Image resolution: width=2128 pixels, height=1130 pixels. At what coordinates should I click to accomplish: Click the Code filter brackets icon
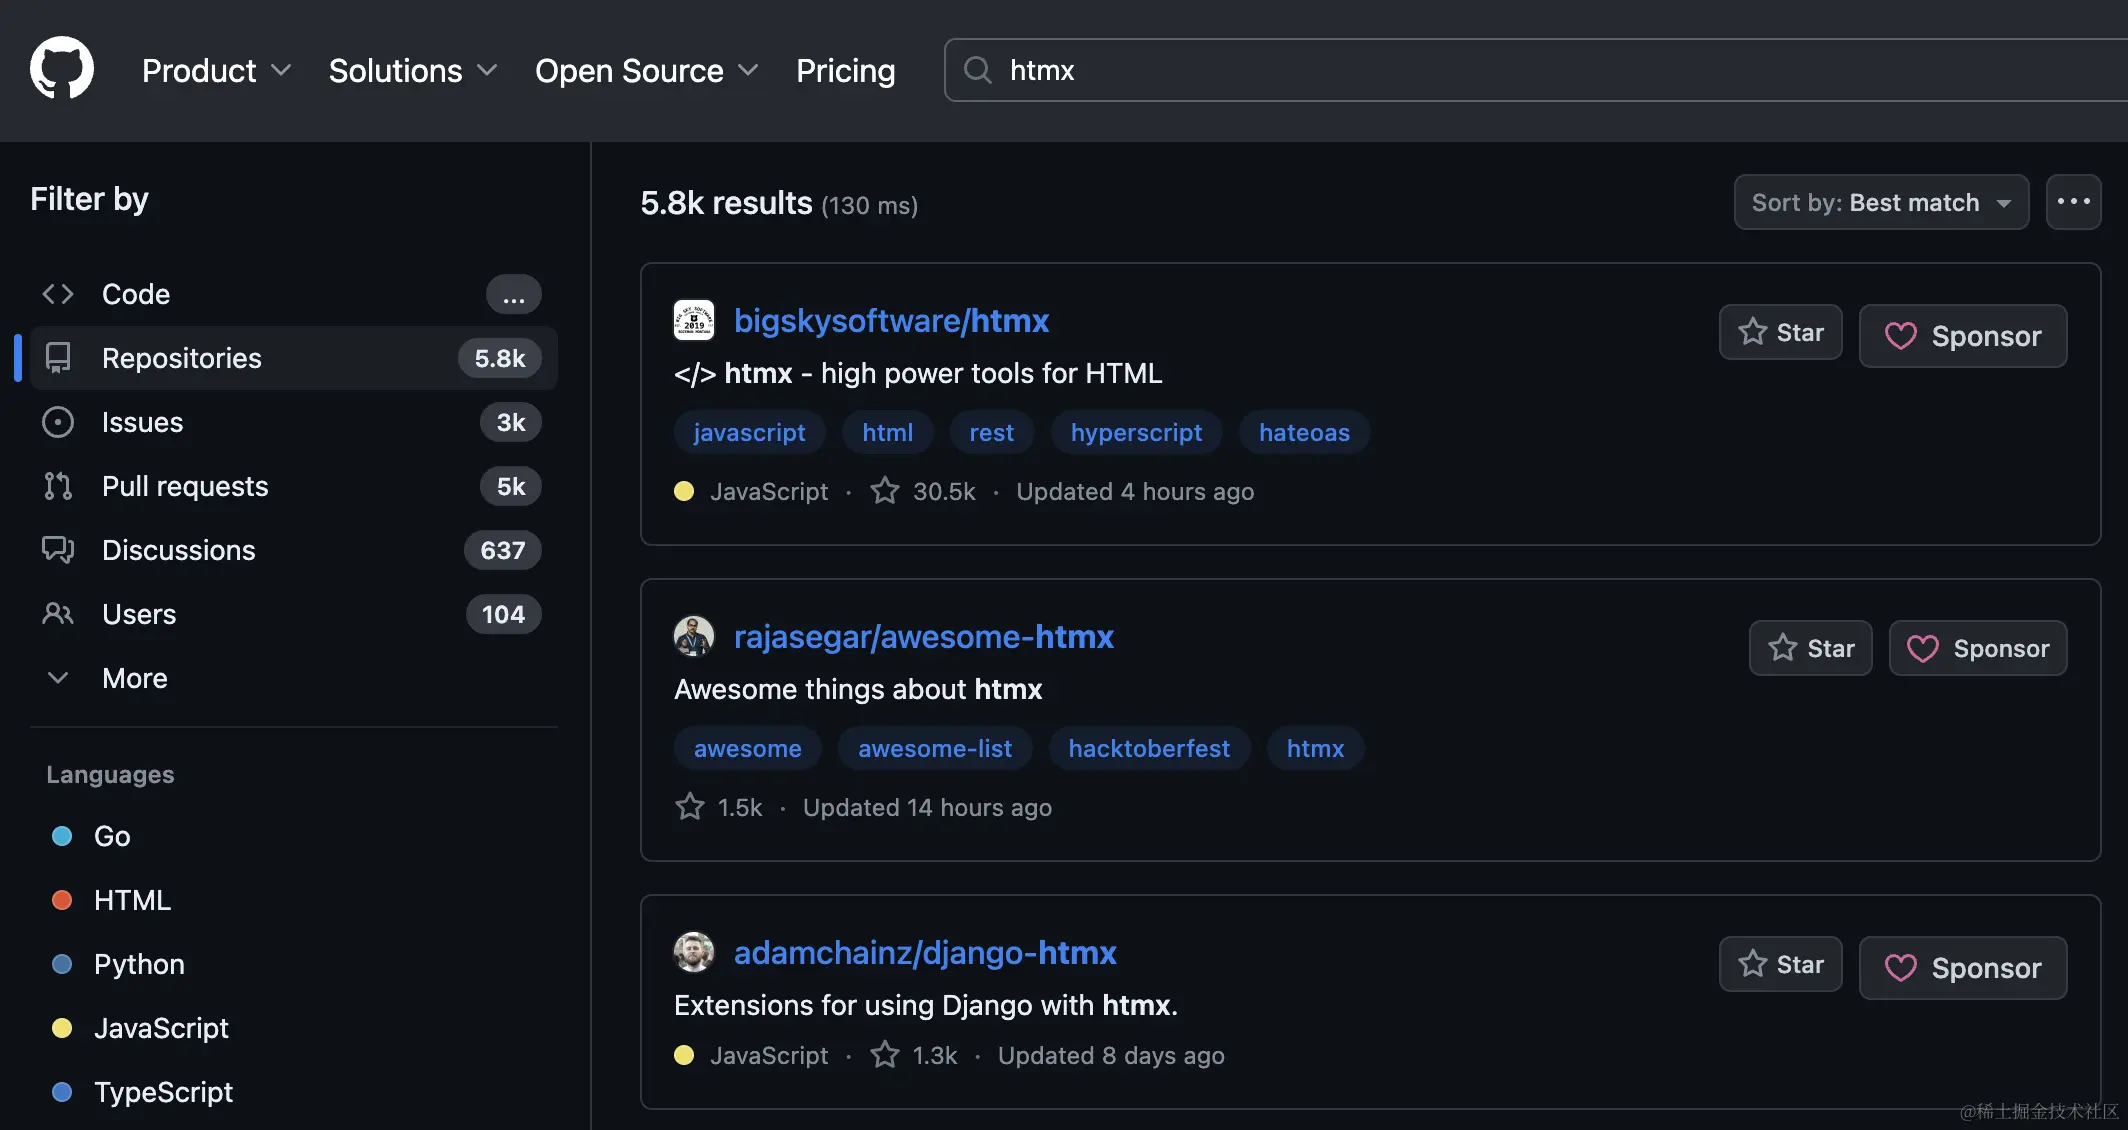point(58,294)
